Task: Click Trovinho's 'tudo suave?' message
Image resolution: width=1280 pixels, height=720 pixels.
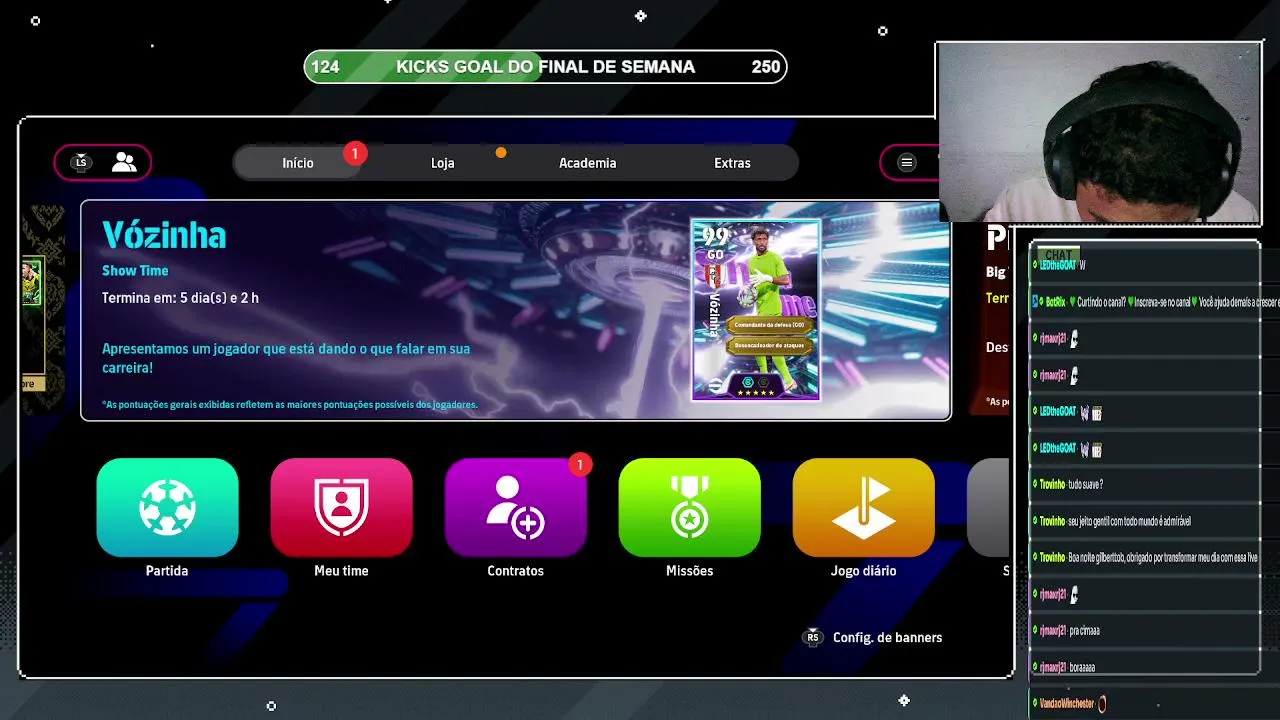Action: click(x=1067, y=485)
